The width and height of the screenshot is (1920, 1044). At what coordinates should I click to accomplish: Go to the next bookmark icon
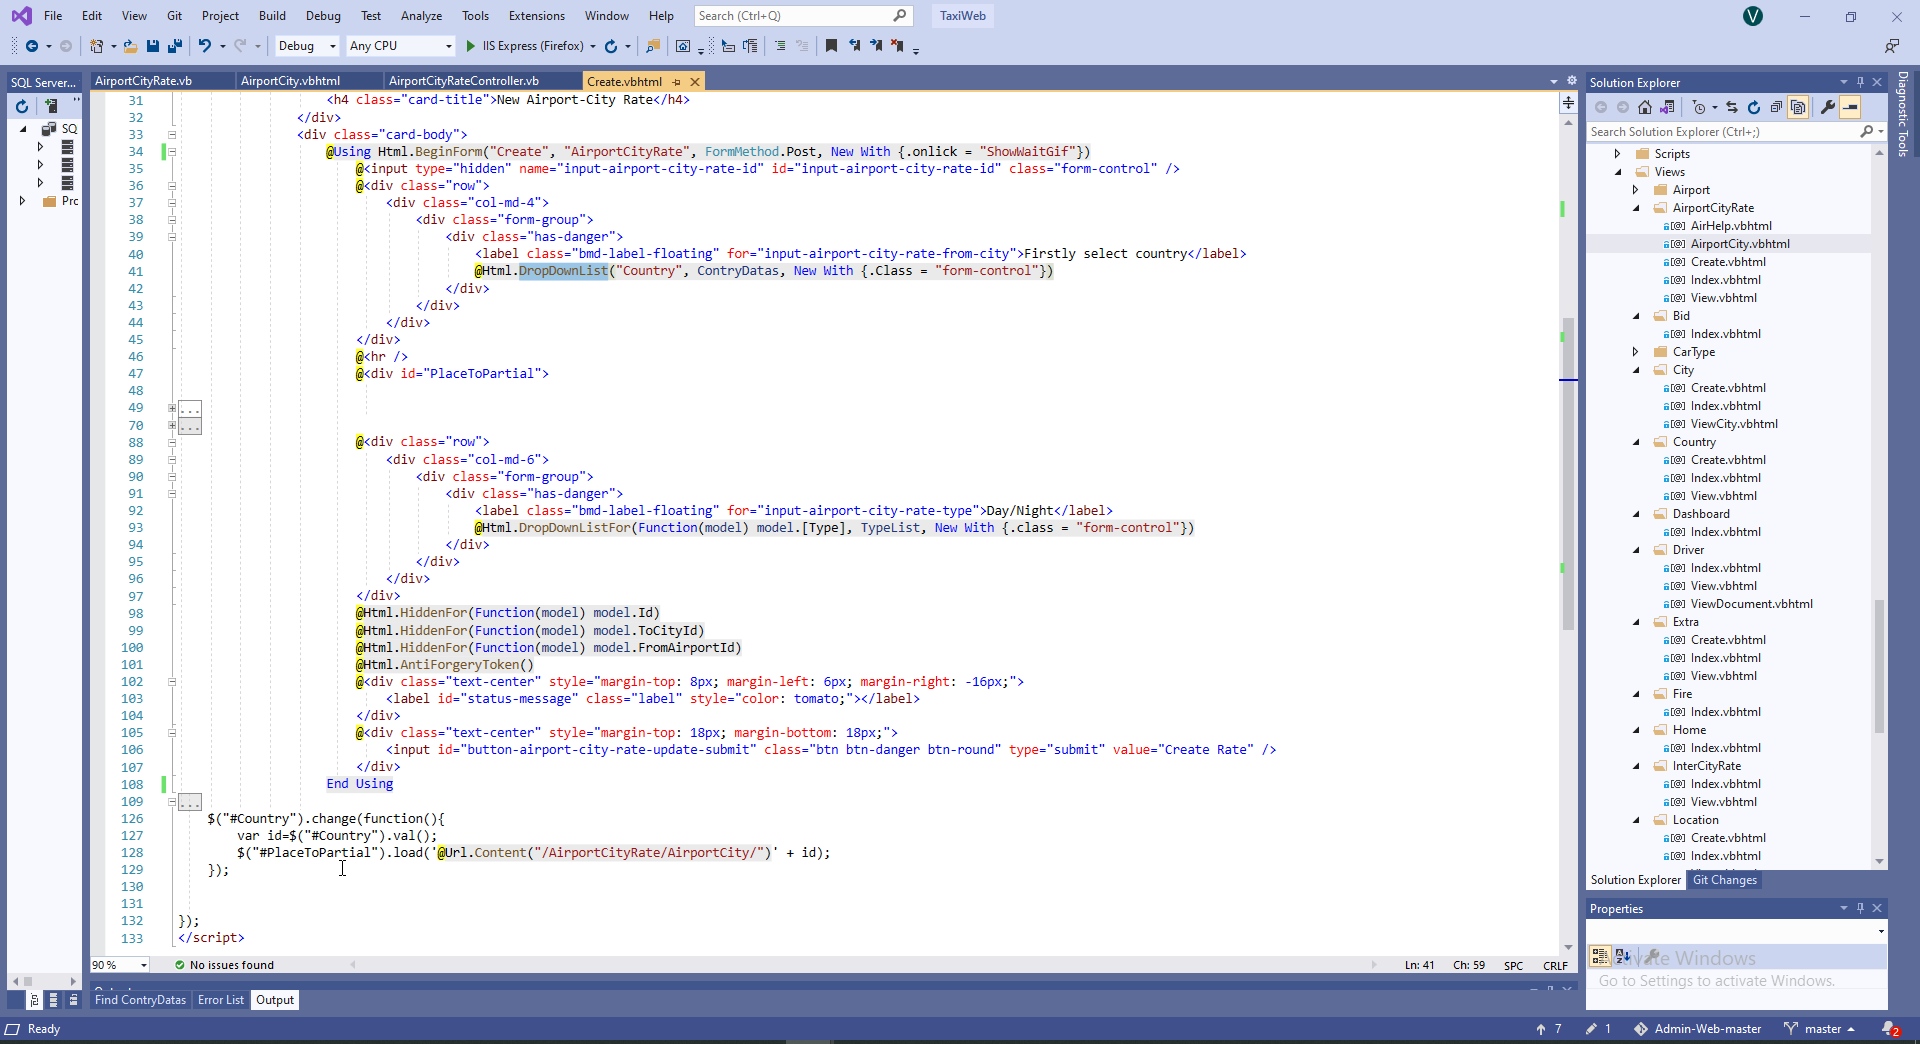click(876, 46)
